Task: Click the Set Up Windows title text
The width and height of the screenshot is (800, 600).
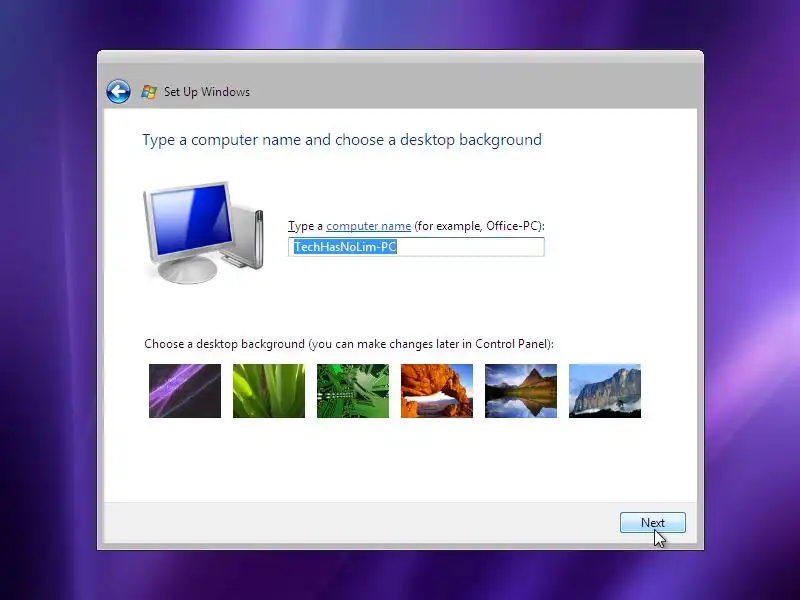Action: click(x=207, y=92)
